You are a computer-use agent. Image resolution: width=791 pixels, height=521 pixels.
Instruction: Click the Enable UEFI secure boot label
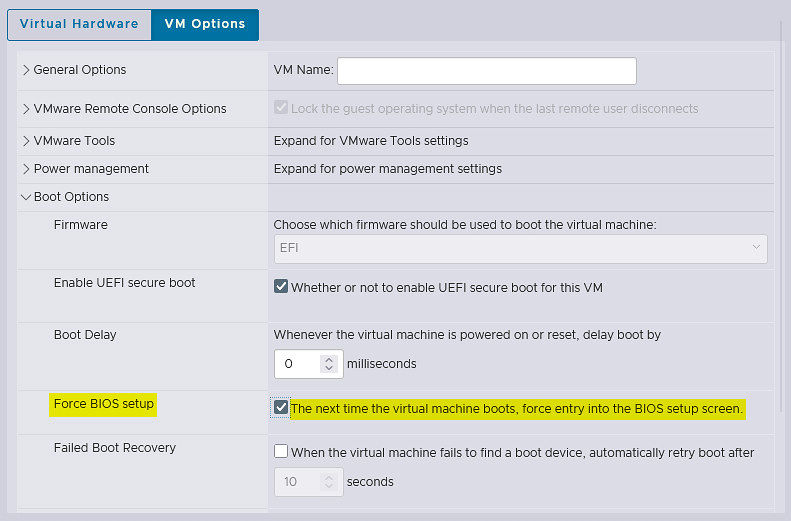coord(124,283)
